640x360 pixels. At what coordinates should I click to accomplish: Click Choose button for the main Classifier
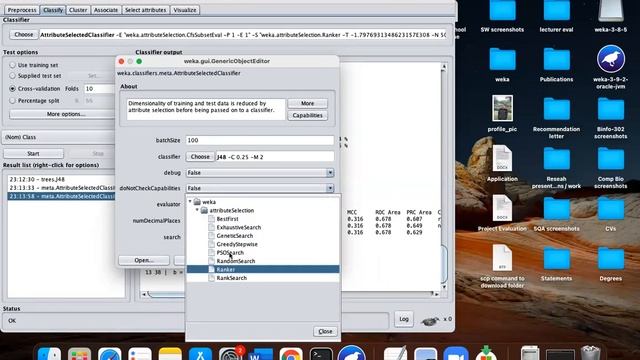click(x=24, y=35)
